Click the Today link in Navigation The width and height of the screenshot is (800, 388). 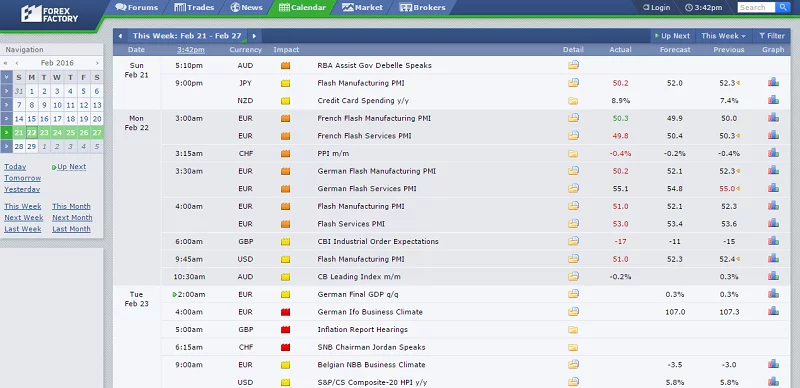pos(15,167)
